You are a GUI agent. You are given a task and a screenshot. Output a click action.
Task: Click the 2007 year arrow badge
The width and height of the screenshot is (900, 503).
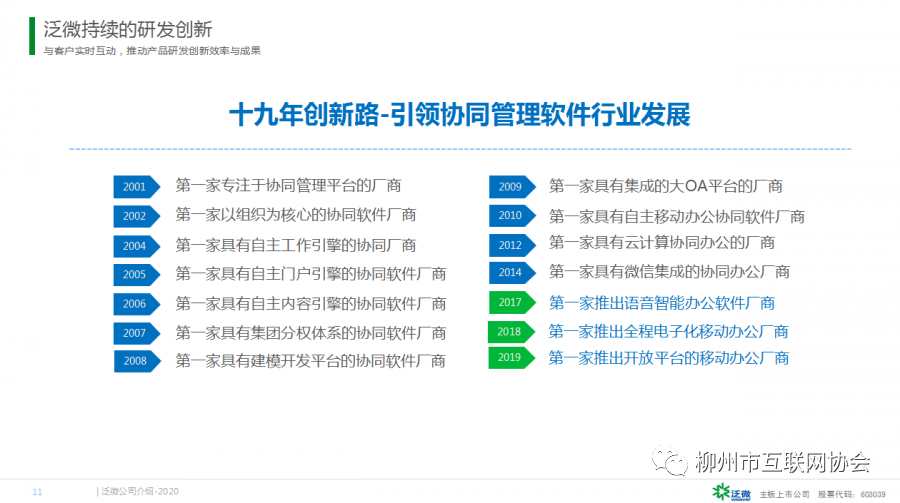137,333
